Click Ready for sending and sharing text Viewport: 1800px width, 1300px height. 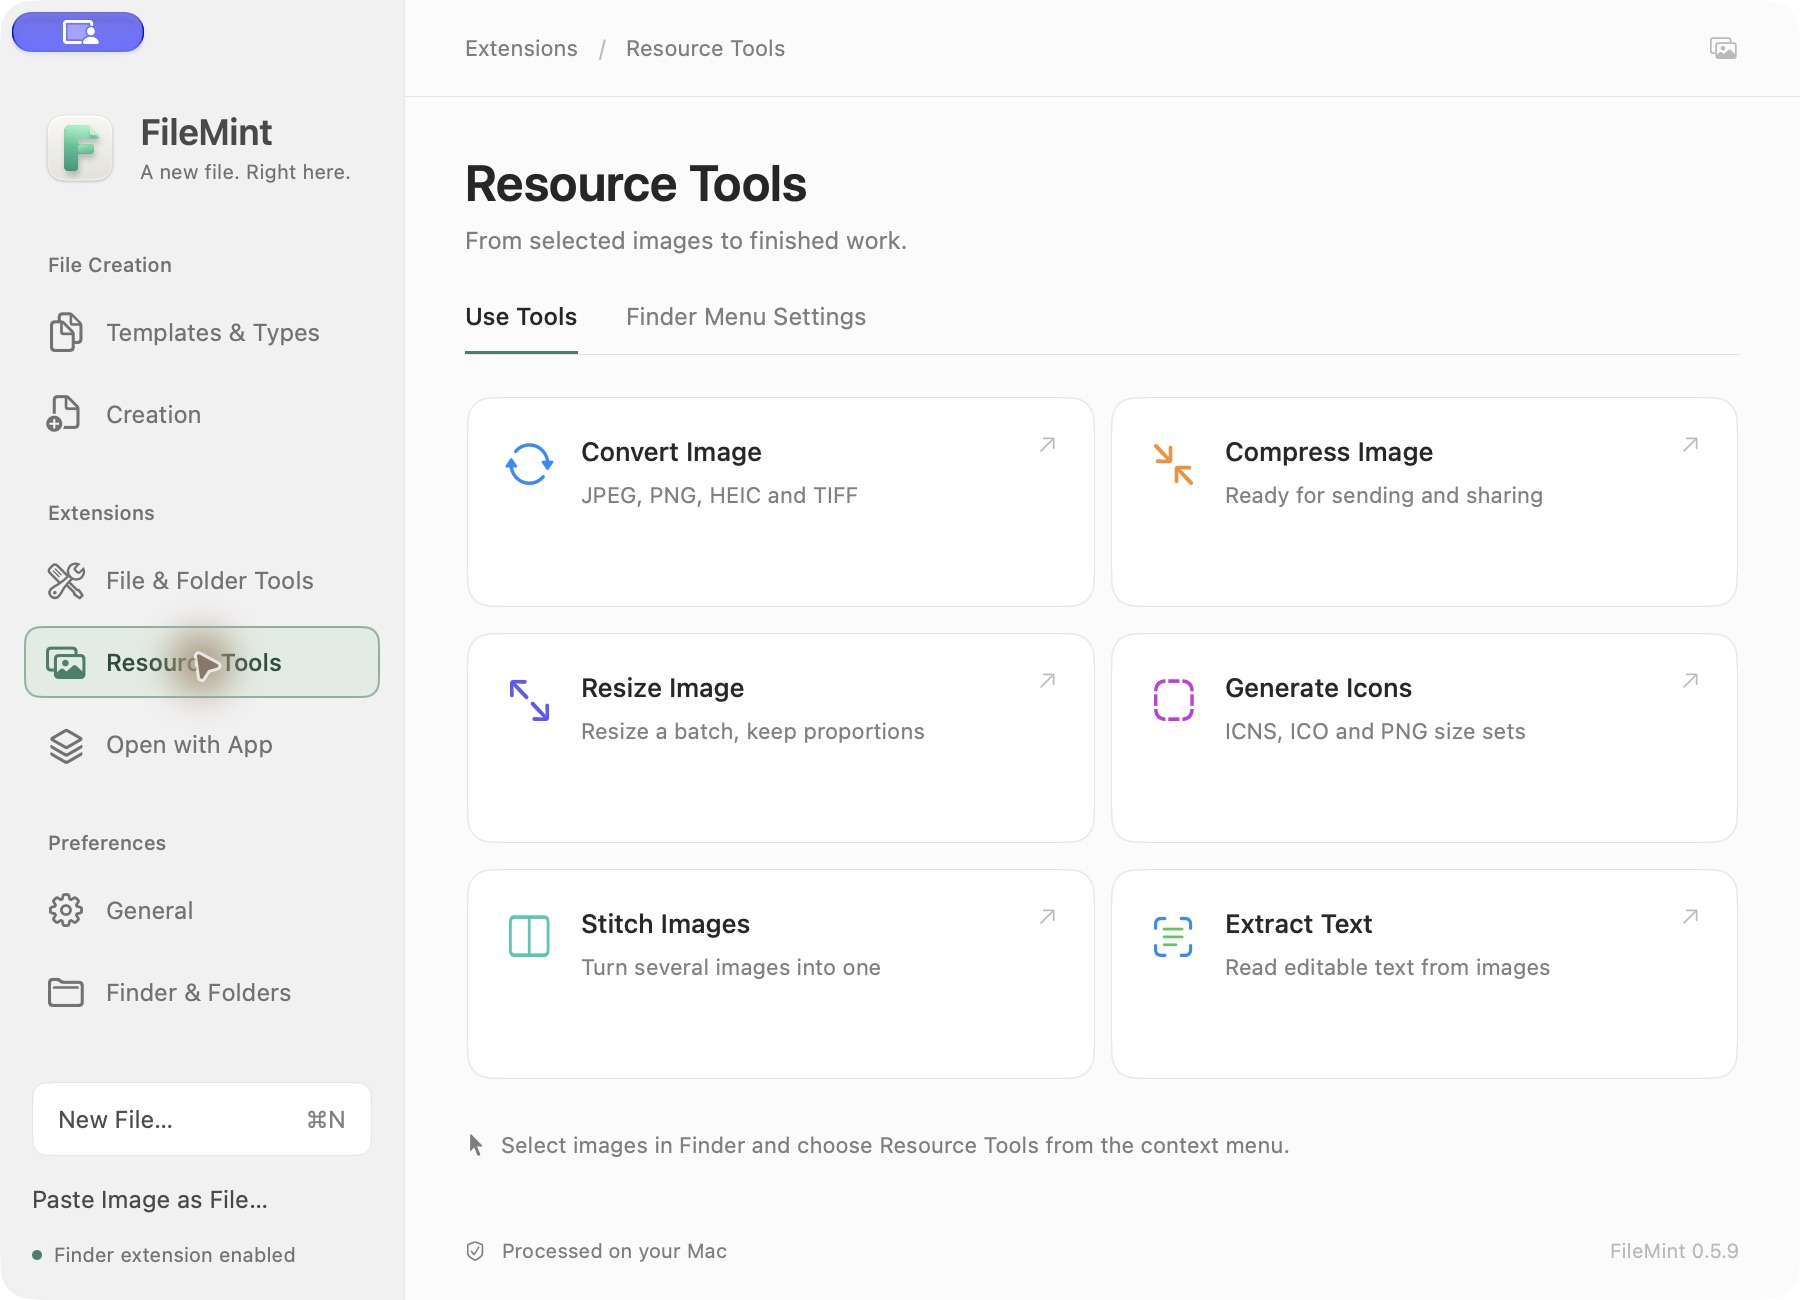[1383, 495]
